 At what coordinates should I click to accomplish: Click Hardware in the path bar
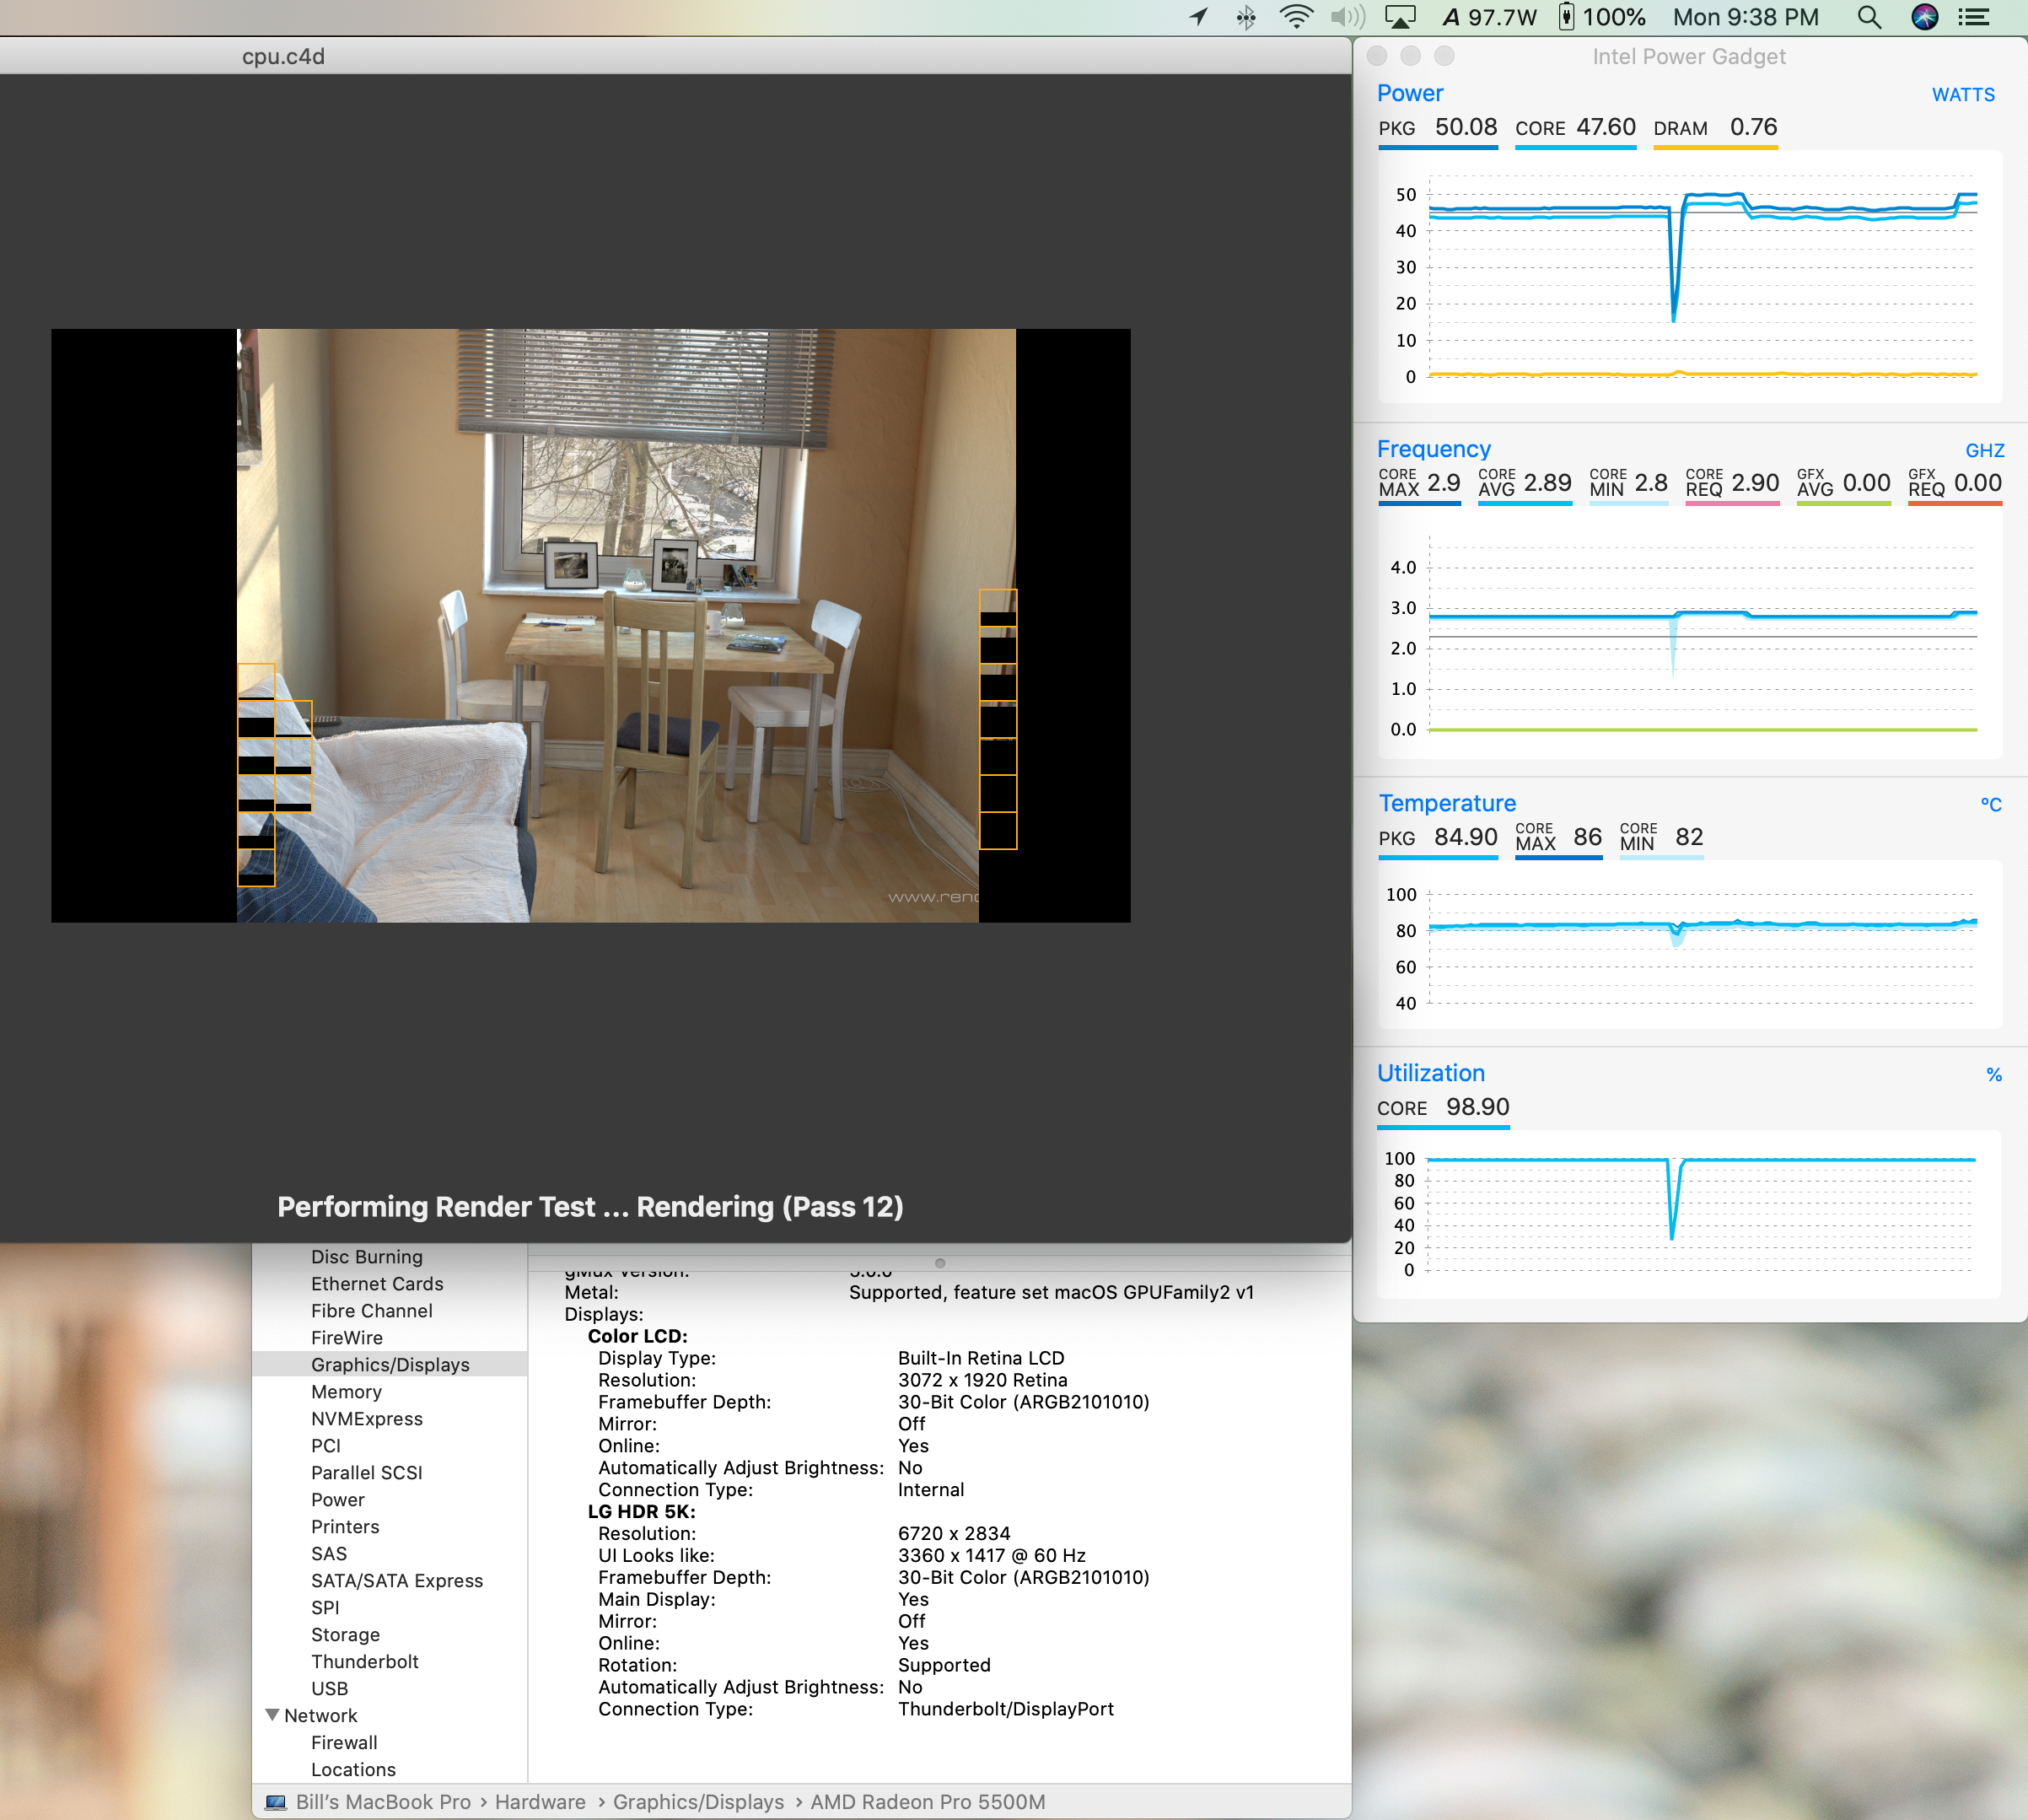[x=540, y=1801]
